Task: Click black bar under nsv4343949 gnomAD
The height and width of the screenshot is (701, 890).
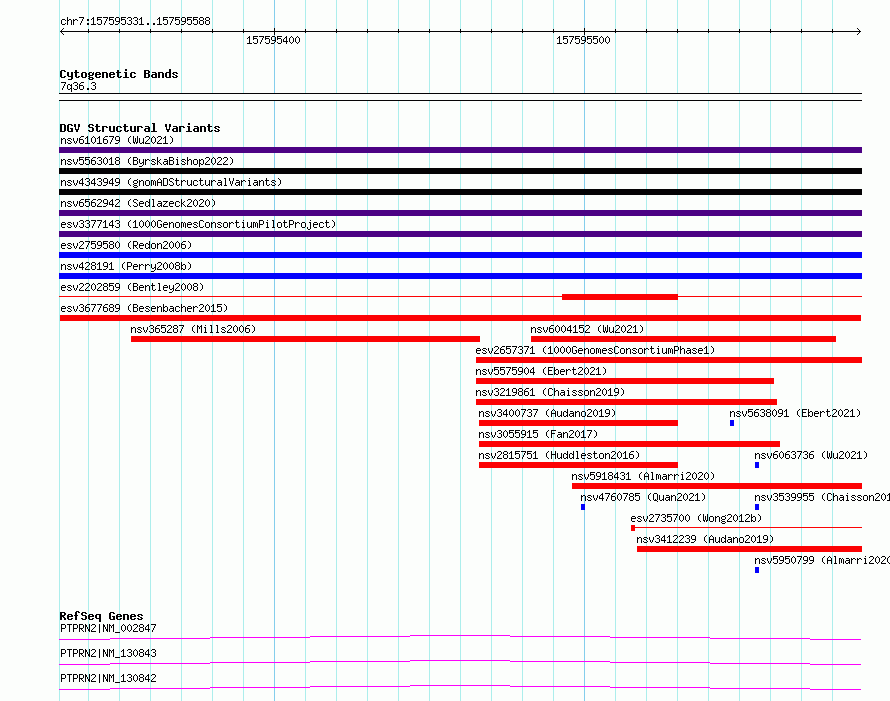Action: [x=460, y=192]
